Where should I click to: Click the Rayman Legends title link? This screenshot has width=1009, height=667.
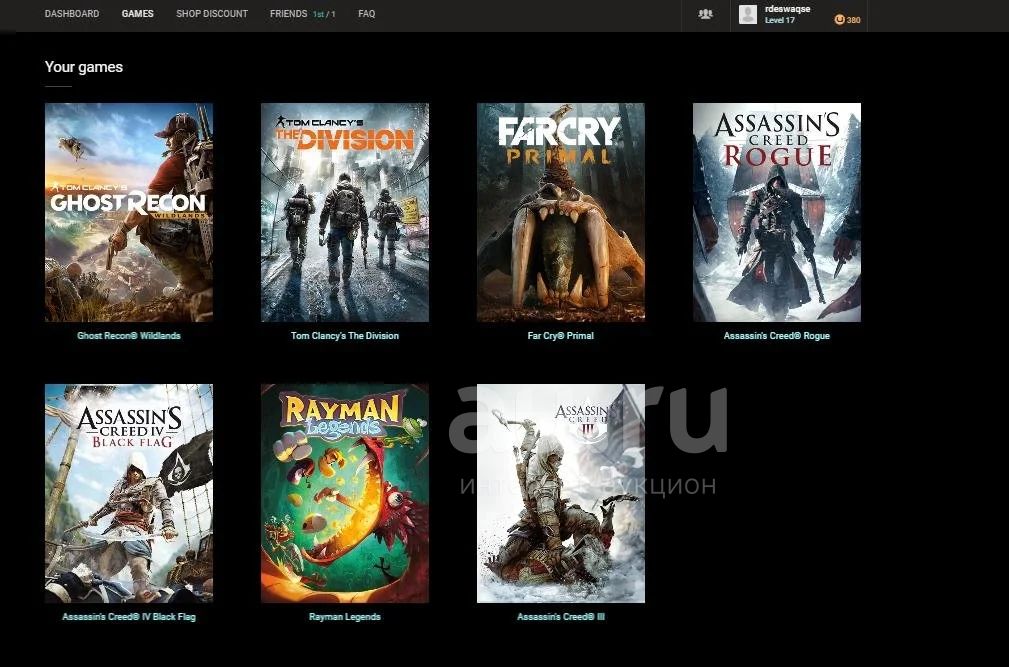pyautogui.click(x=345, y=617)
